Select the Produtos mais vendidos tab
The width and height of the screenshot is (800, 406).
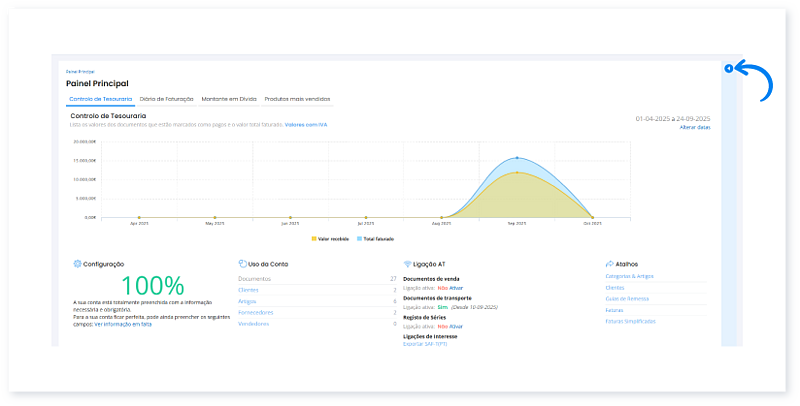coord(297,99)
